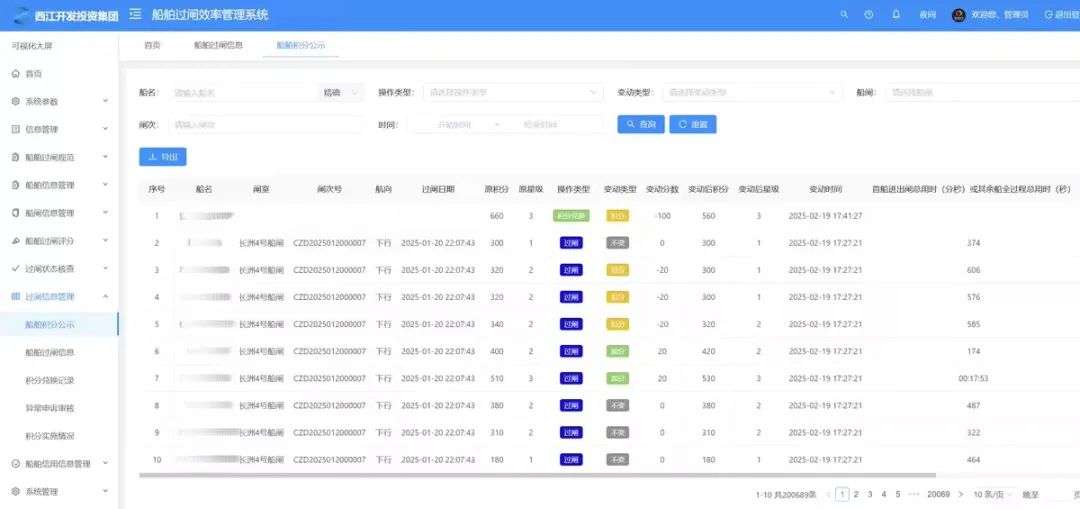Image resolution: width=1080 pixels, height=509 pixels.
Task: Open the 操作类型 dropdown
Action: [513, 93]
